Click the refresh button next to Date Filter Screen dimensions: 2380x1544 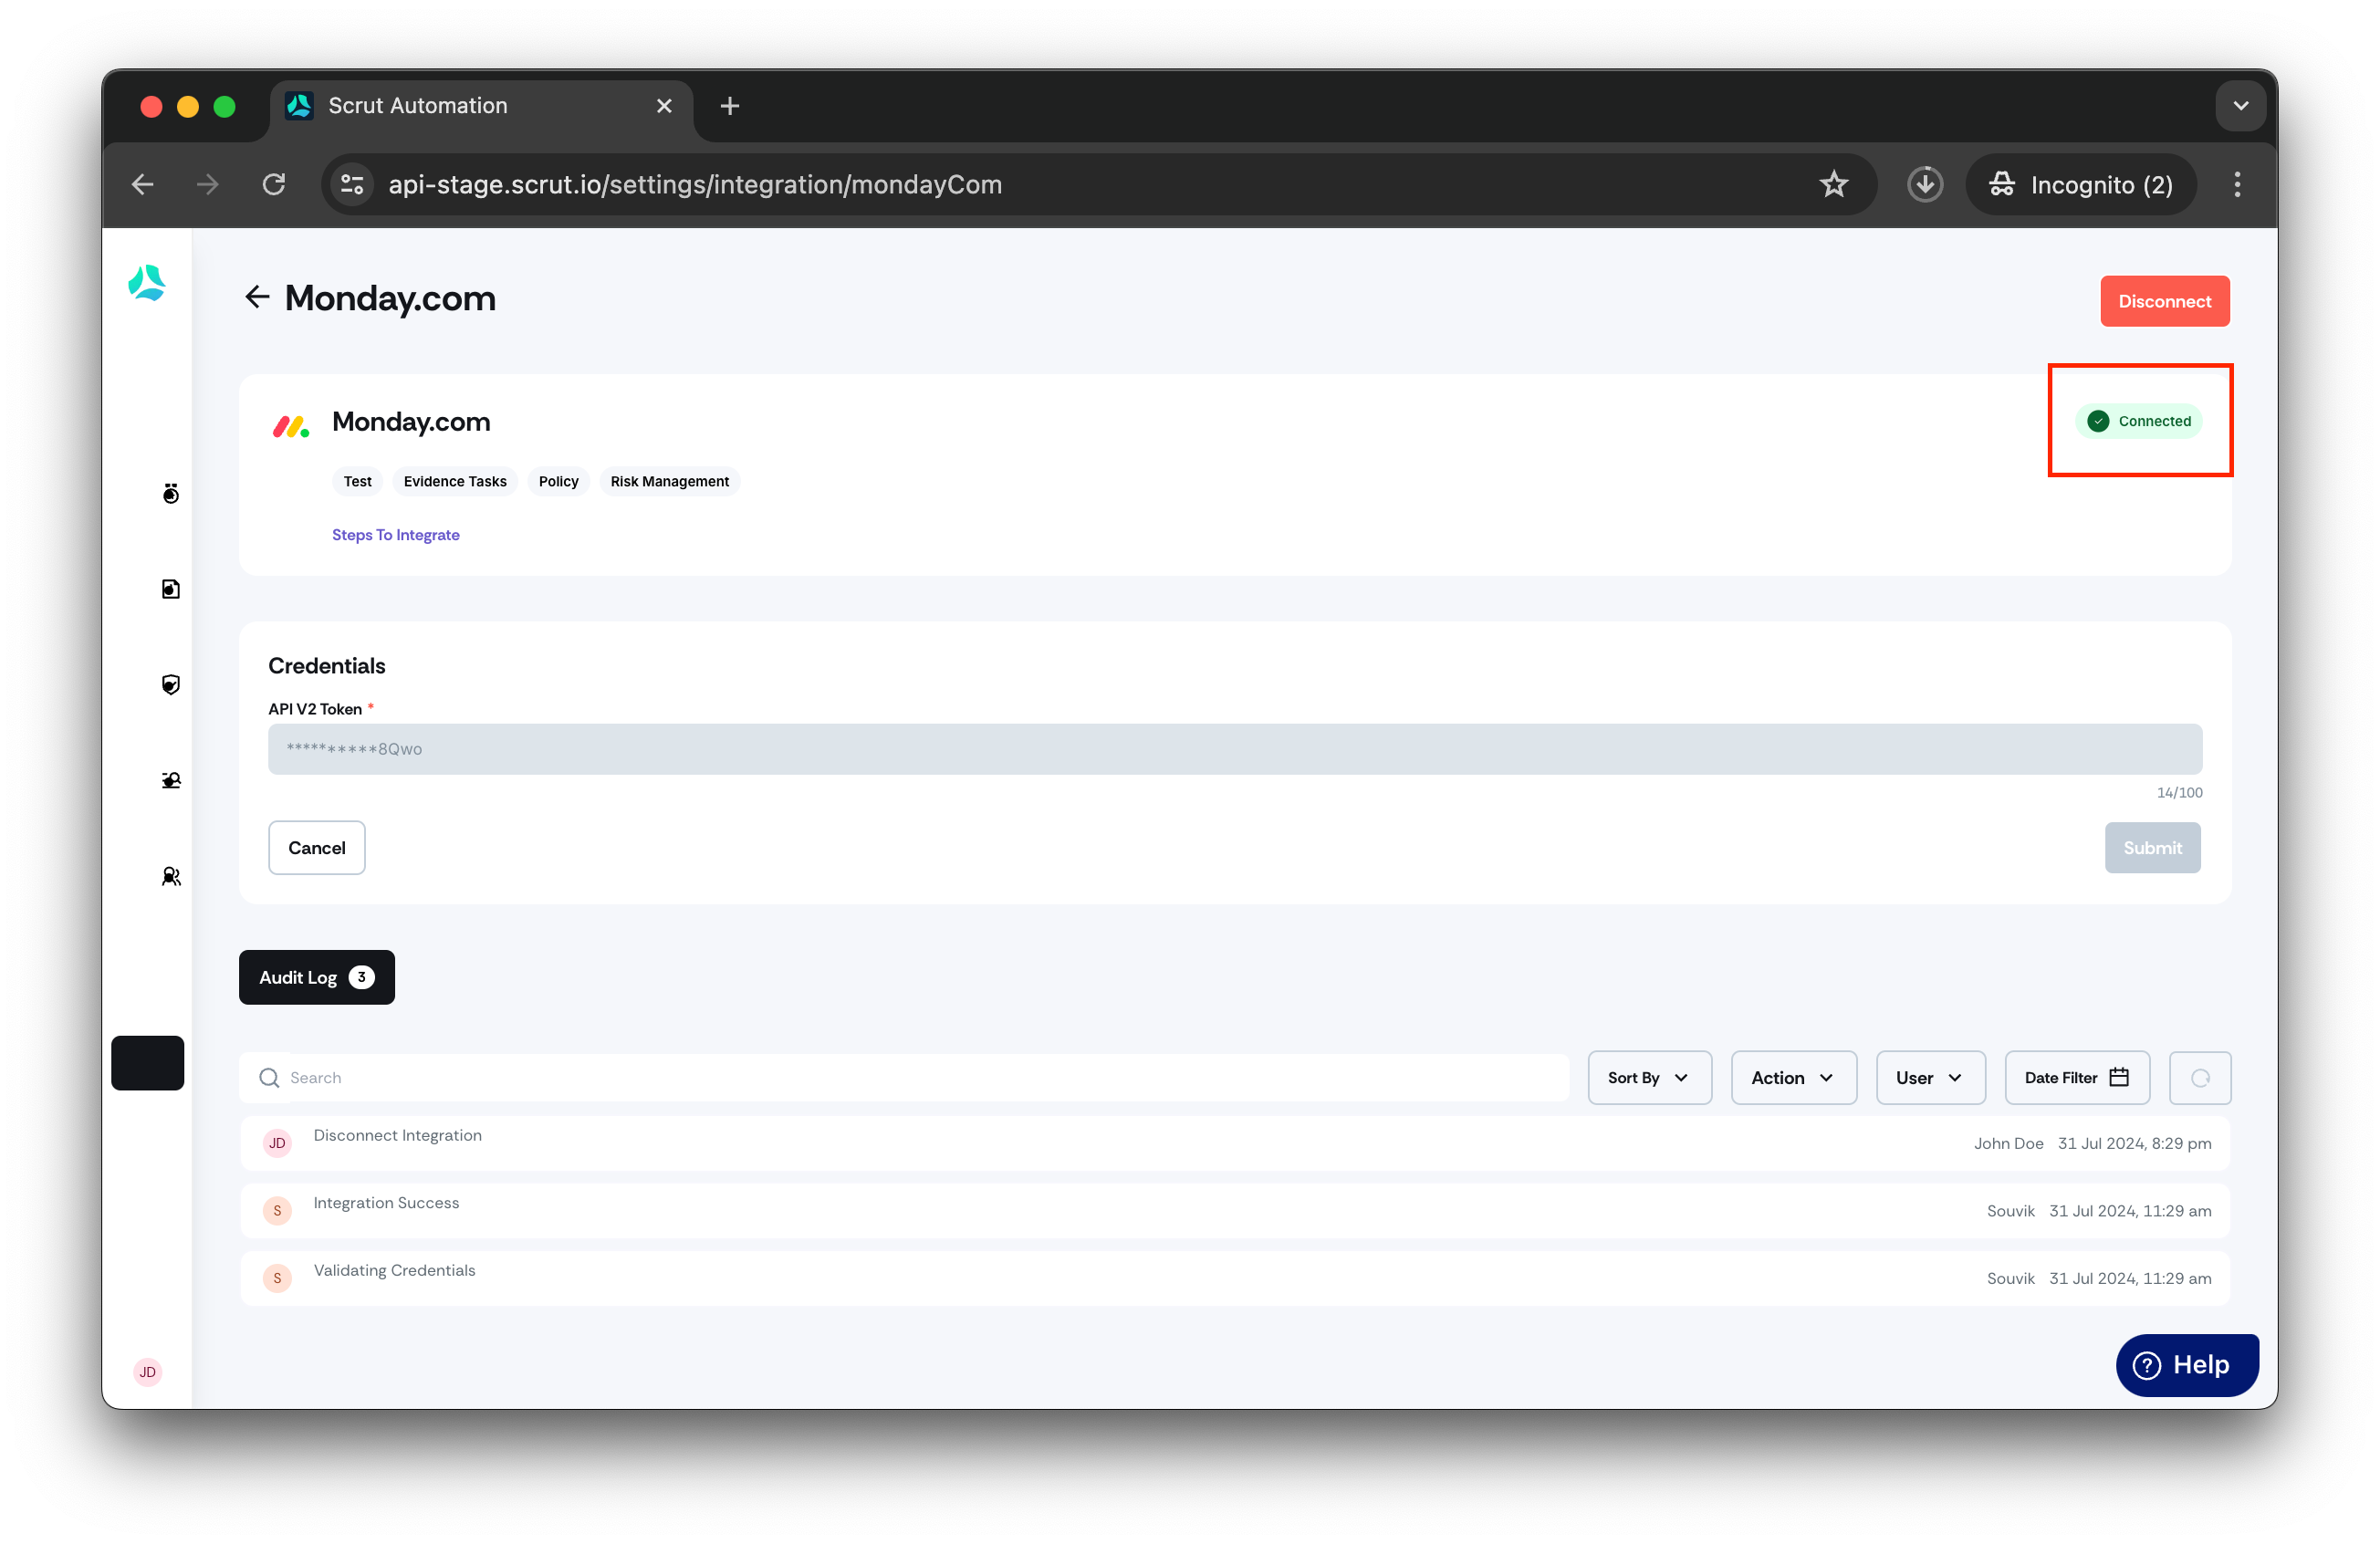(x=2200, y=1077)
